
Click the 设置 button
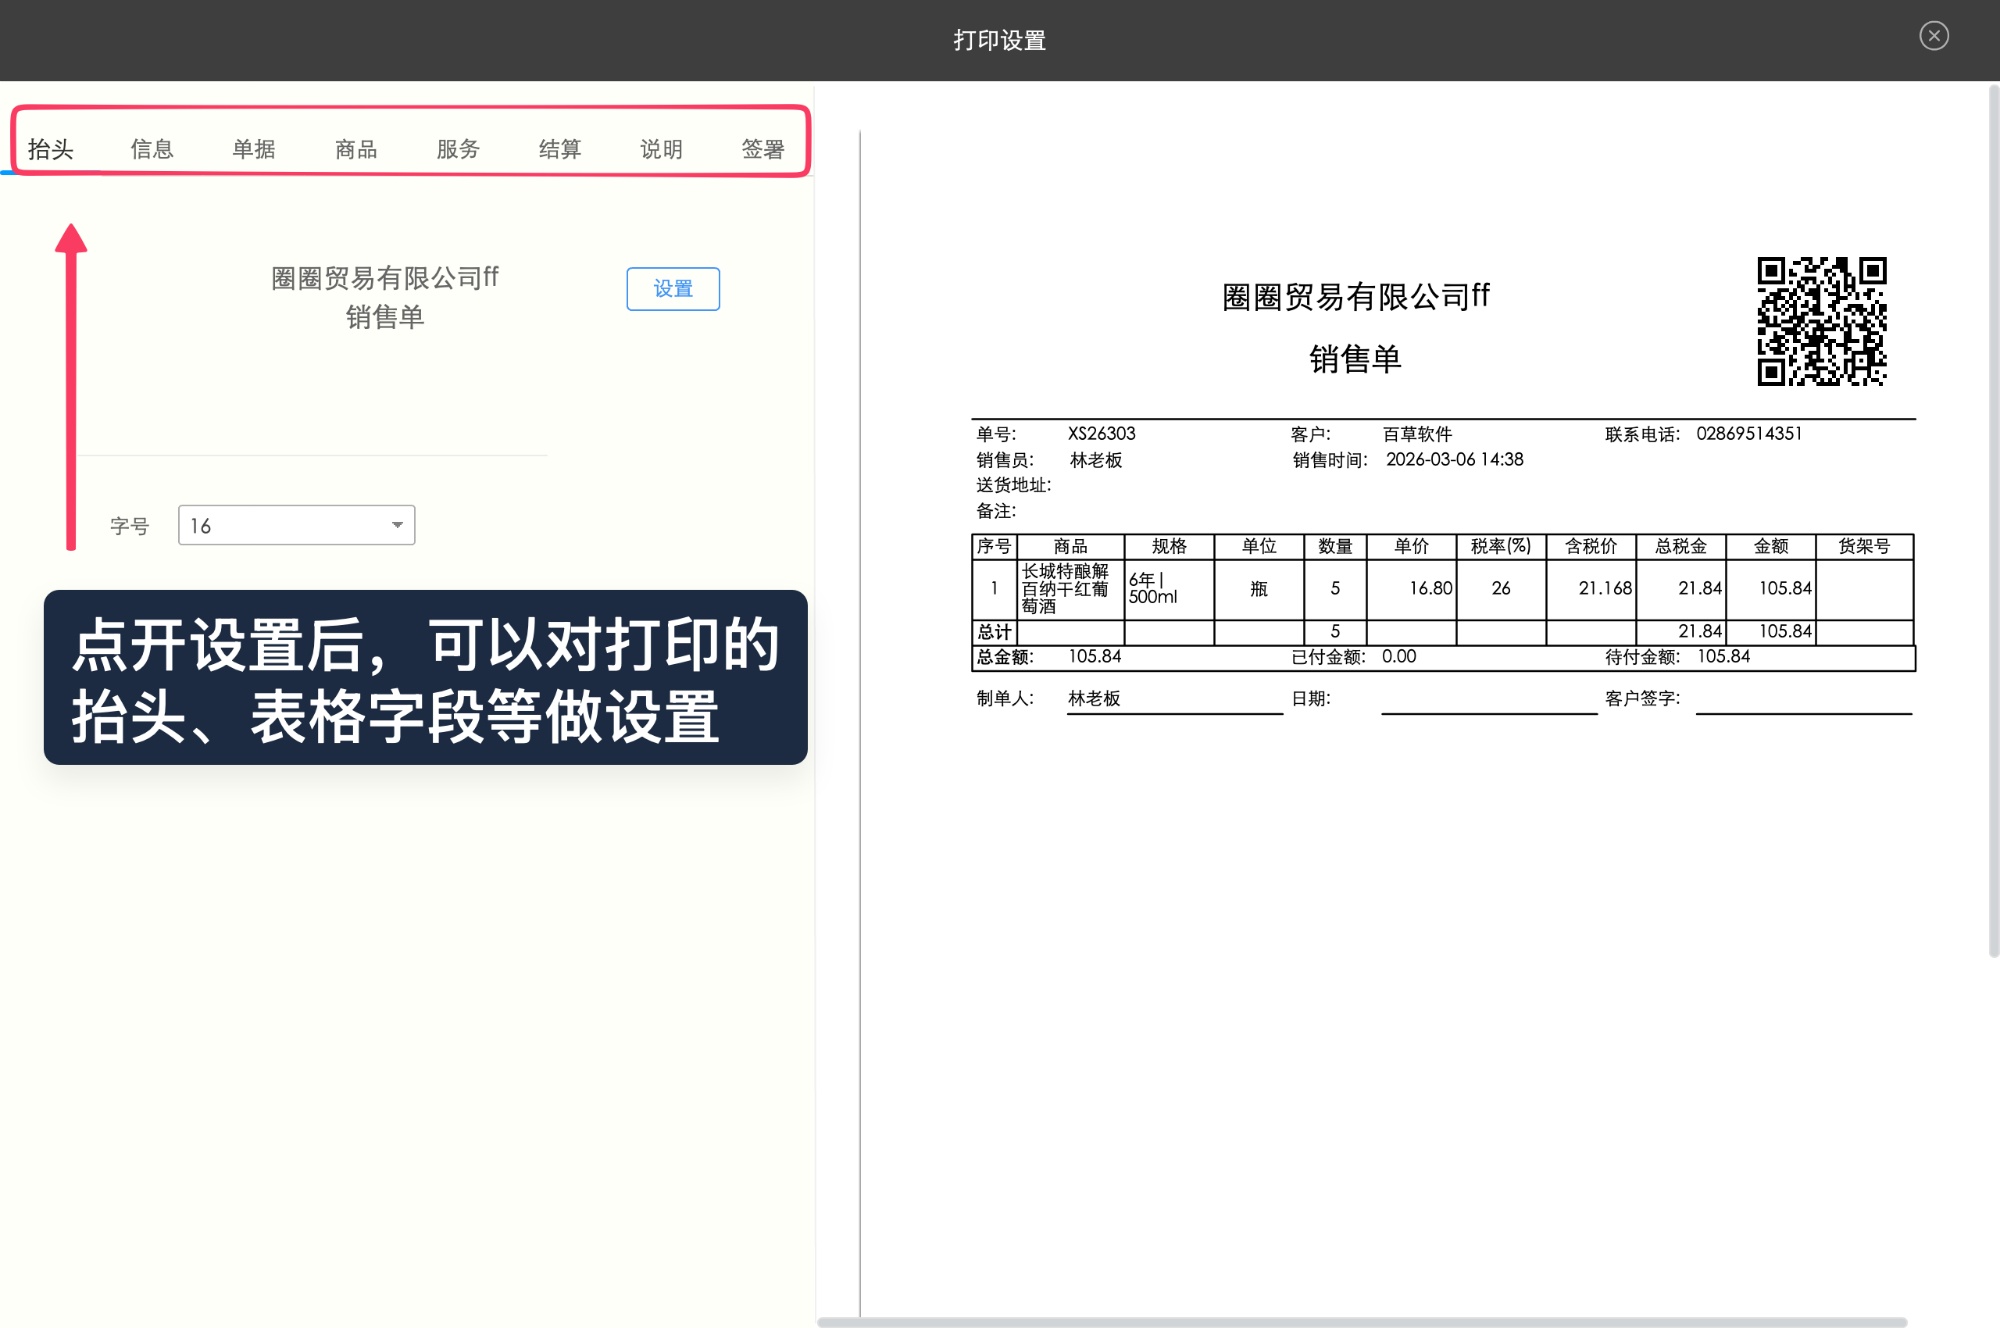[673, 288]
